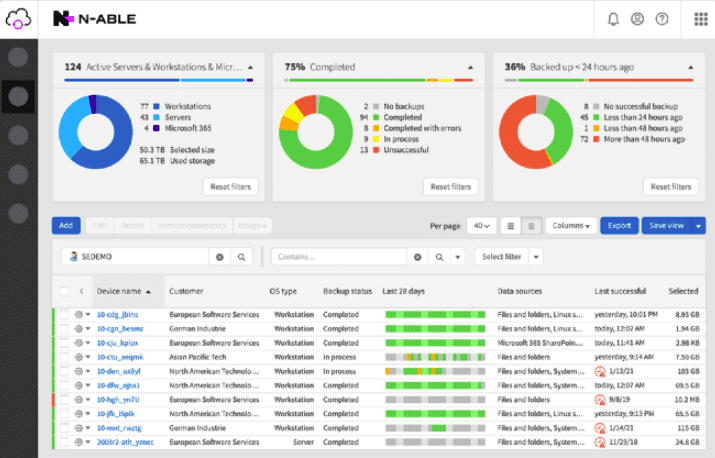Open device icon for 10-den_ux9yf

click(x=78, y=371)
